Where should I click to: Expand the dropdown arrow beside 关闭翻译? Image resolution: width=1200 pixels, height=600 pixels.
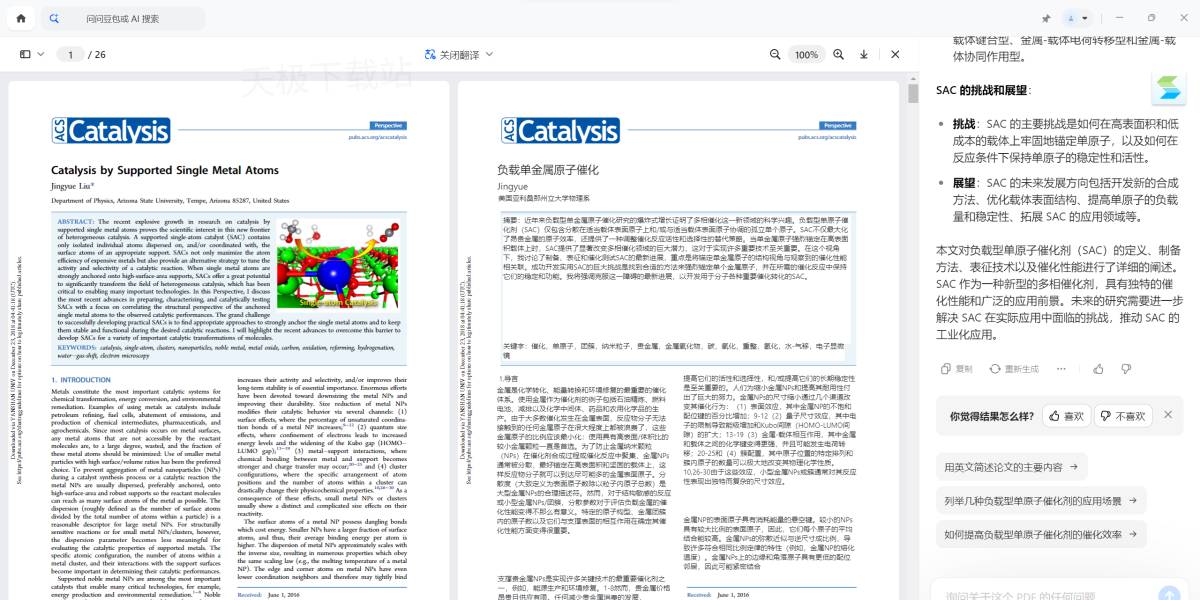click(x=491, y=54)
